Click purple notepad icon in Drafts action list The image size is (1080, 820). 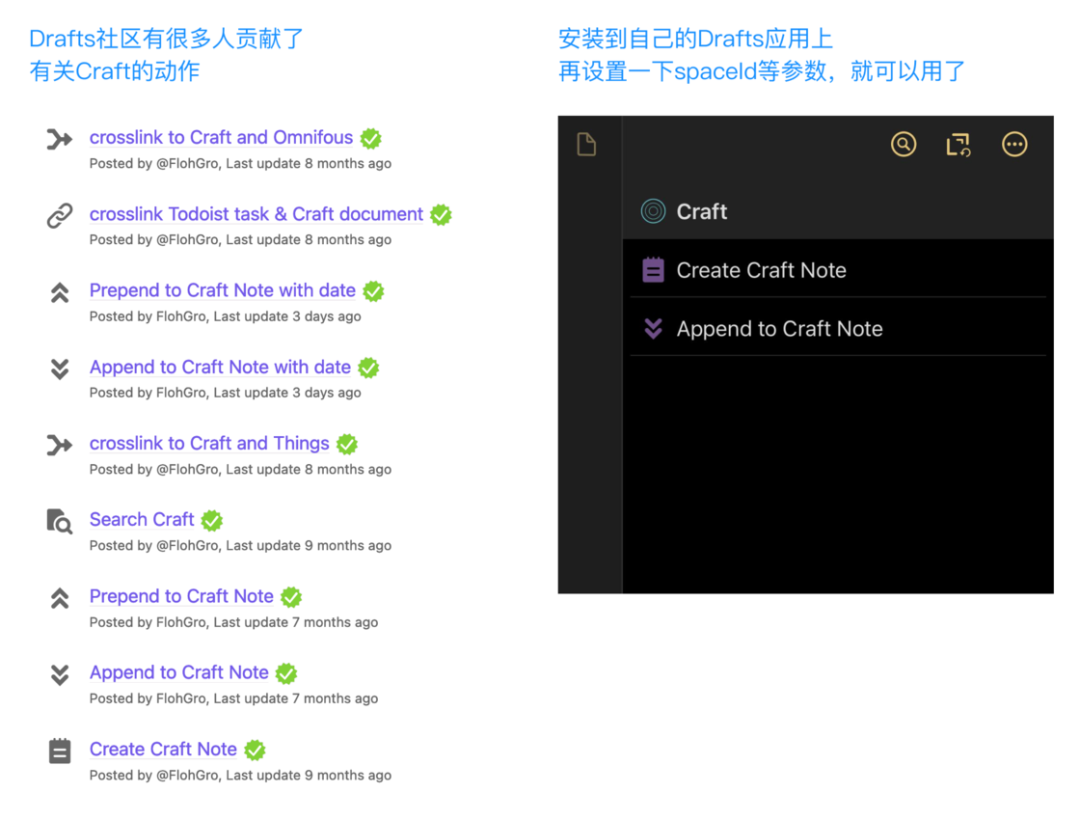coord(653,270)
